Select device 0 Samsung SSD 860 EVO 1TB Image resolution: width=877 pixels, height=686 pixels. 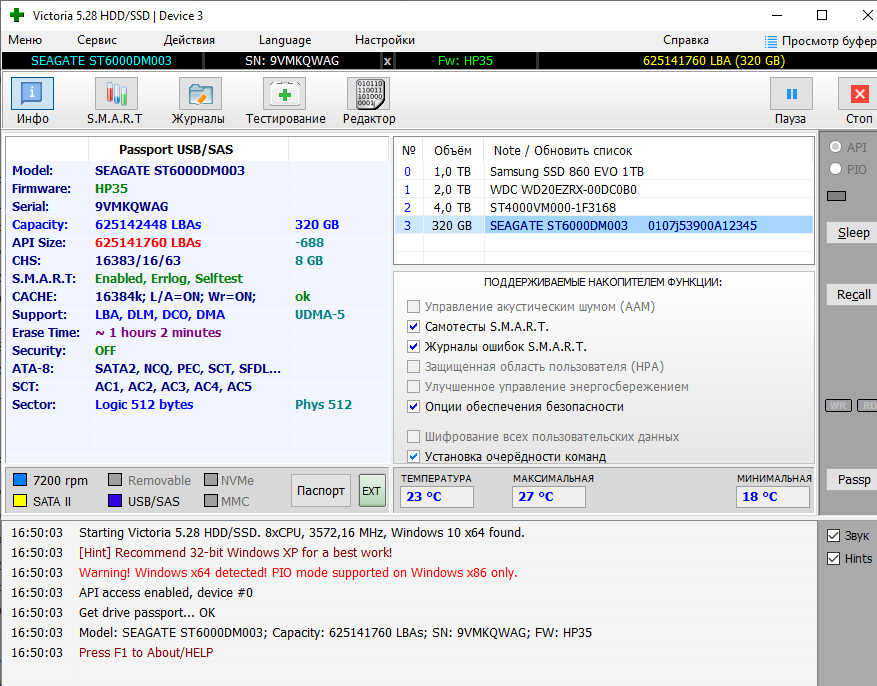click(x=604, y=172)
